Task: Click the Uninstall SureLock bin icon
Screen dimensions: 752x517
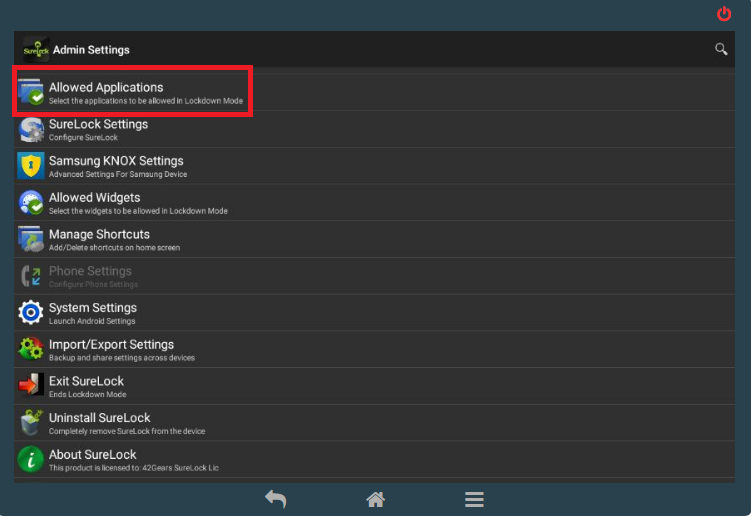Action: tap(31, 423)
